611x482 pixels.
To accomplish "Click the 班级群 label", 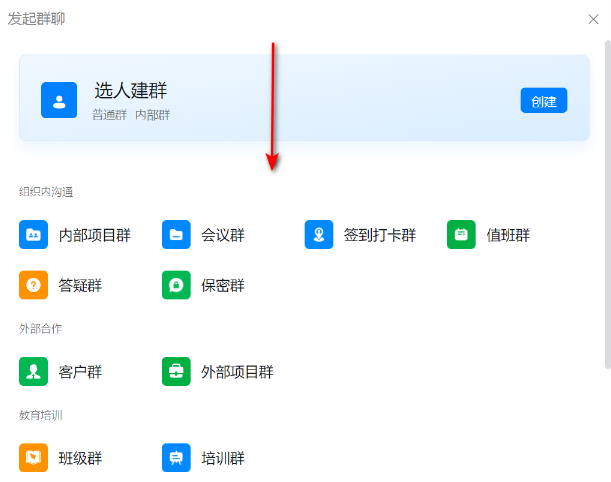I will 80,458.
